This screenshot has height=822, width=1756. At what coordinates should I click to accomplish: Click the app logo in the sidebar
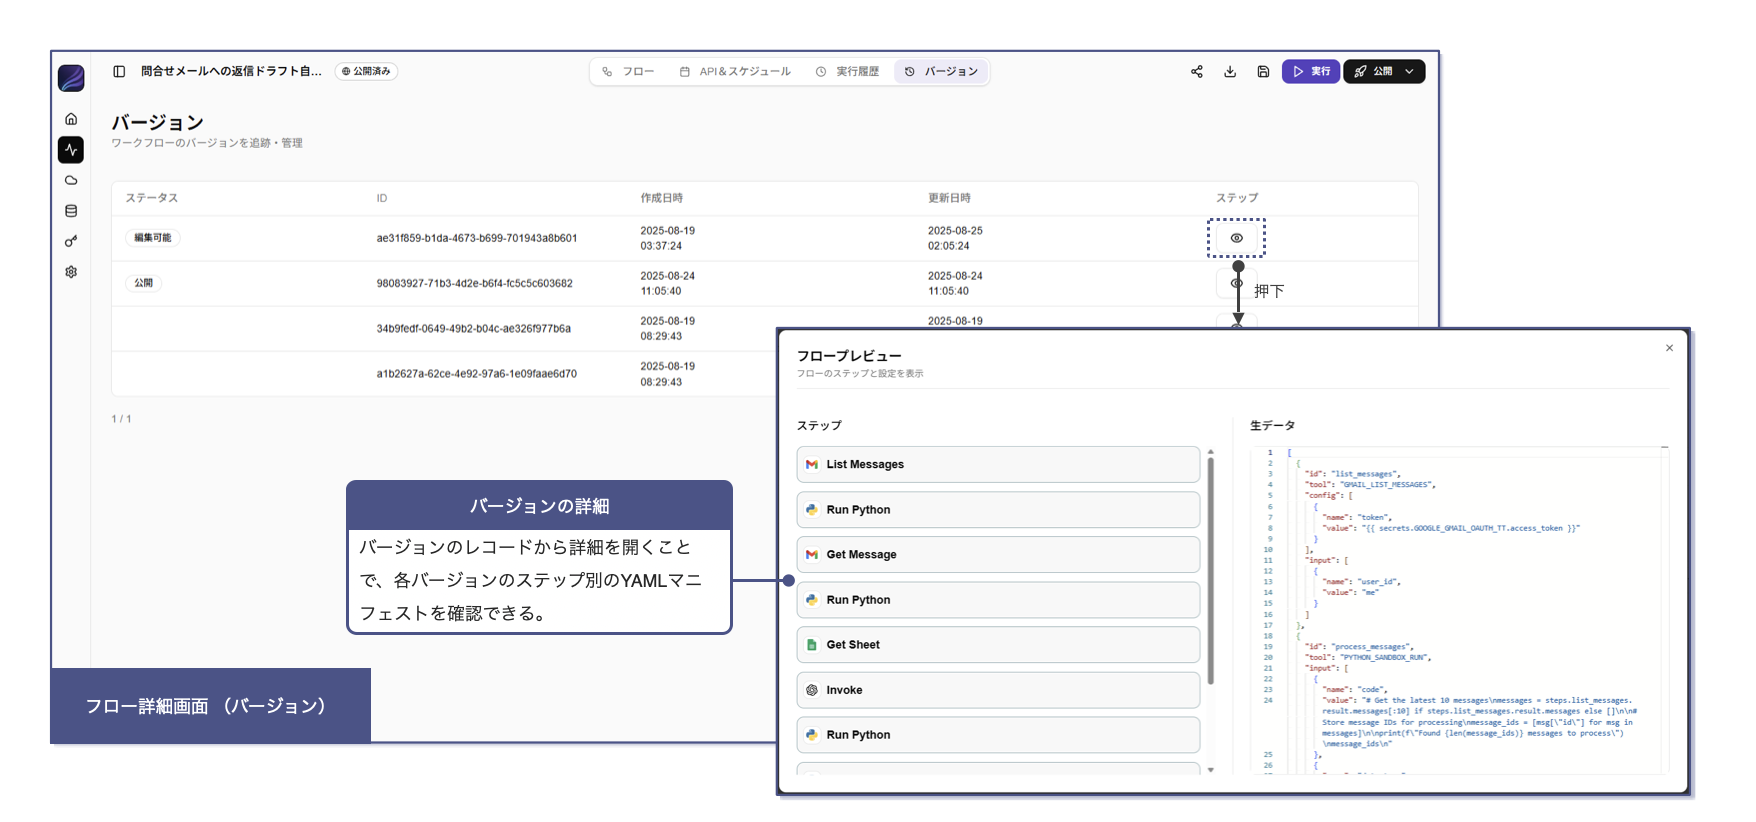coord(71,78)
